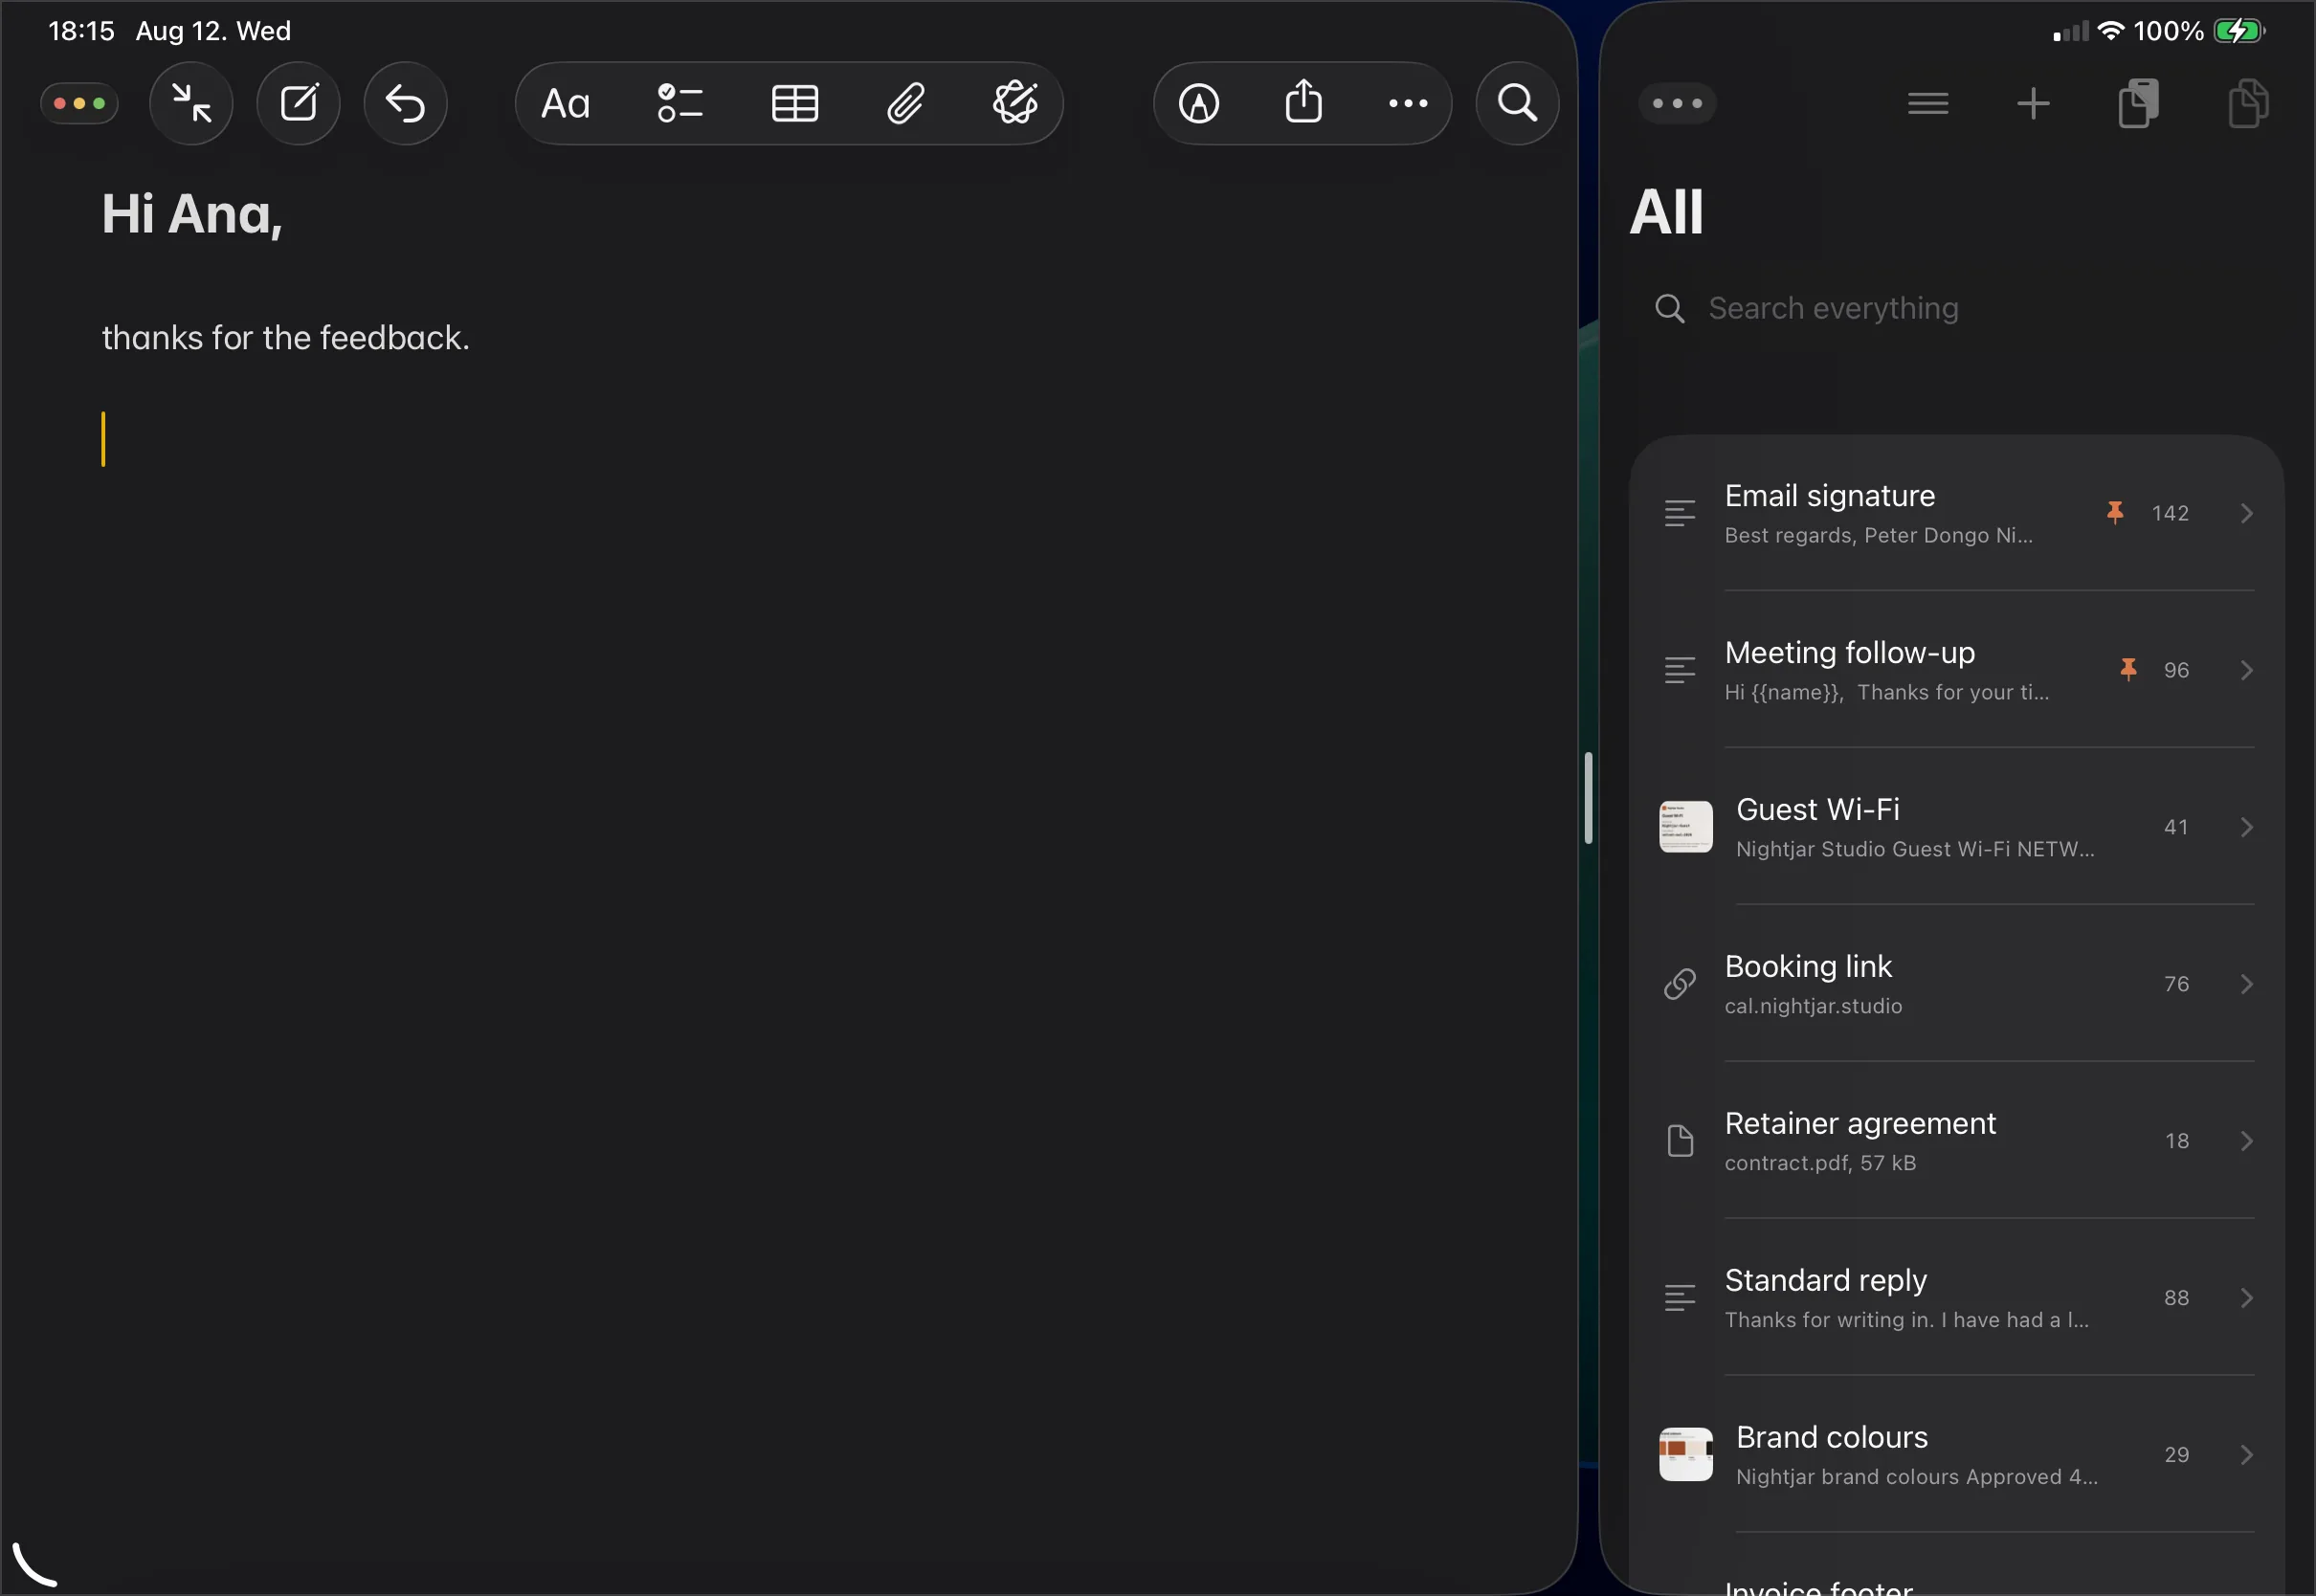This screenshot has height=1596, width=2316.
Task: Expand Booking link with its chevron
Action: [x=2247, y=984]
